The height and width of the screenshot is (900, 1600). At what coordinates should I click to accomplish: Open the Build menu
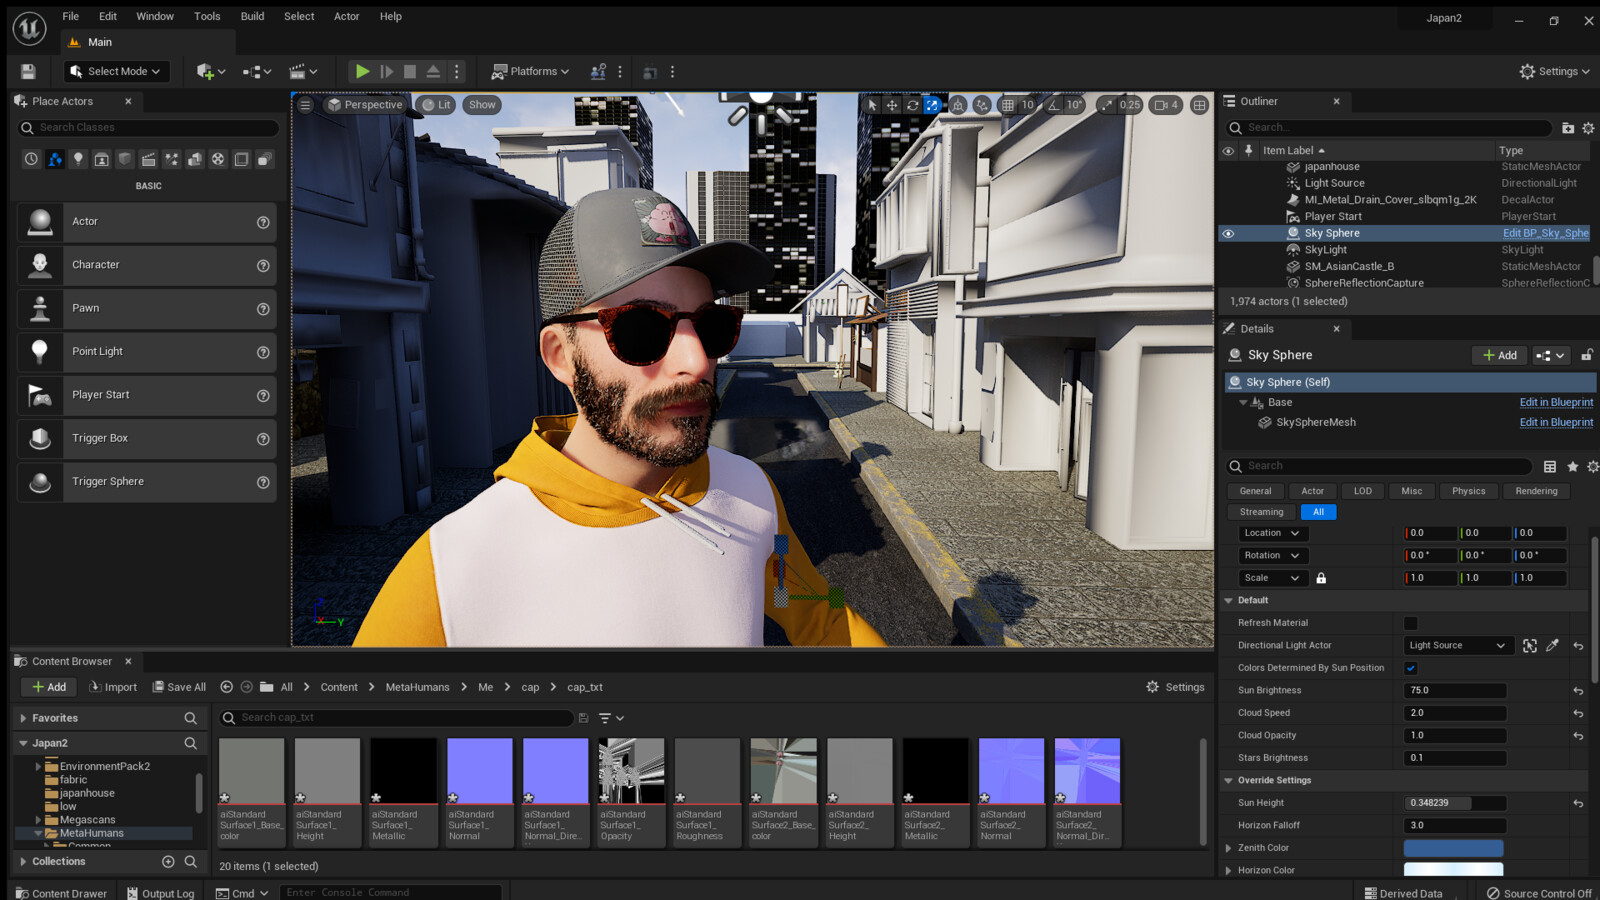(x=252, y=16)
